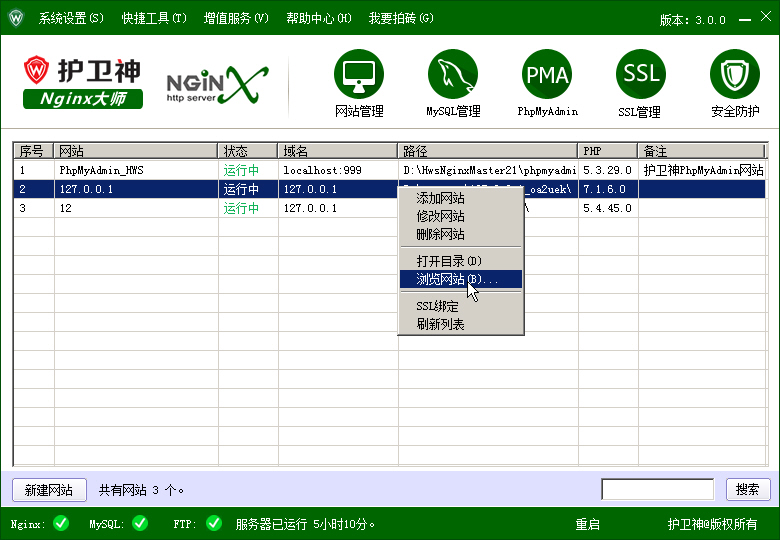
Task: Click SSL绑定 in the context menu
Action: [438, 307]
